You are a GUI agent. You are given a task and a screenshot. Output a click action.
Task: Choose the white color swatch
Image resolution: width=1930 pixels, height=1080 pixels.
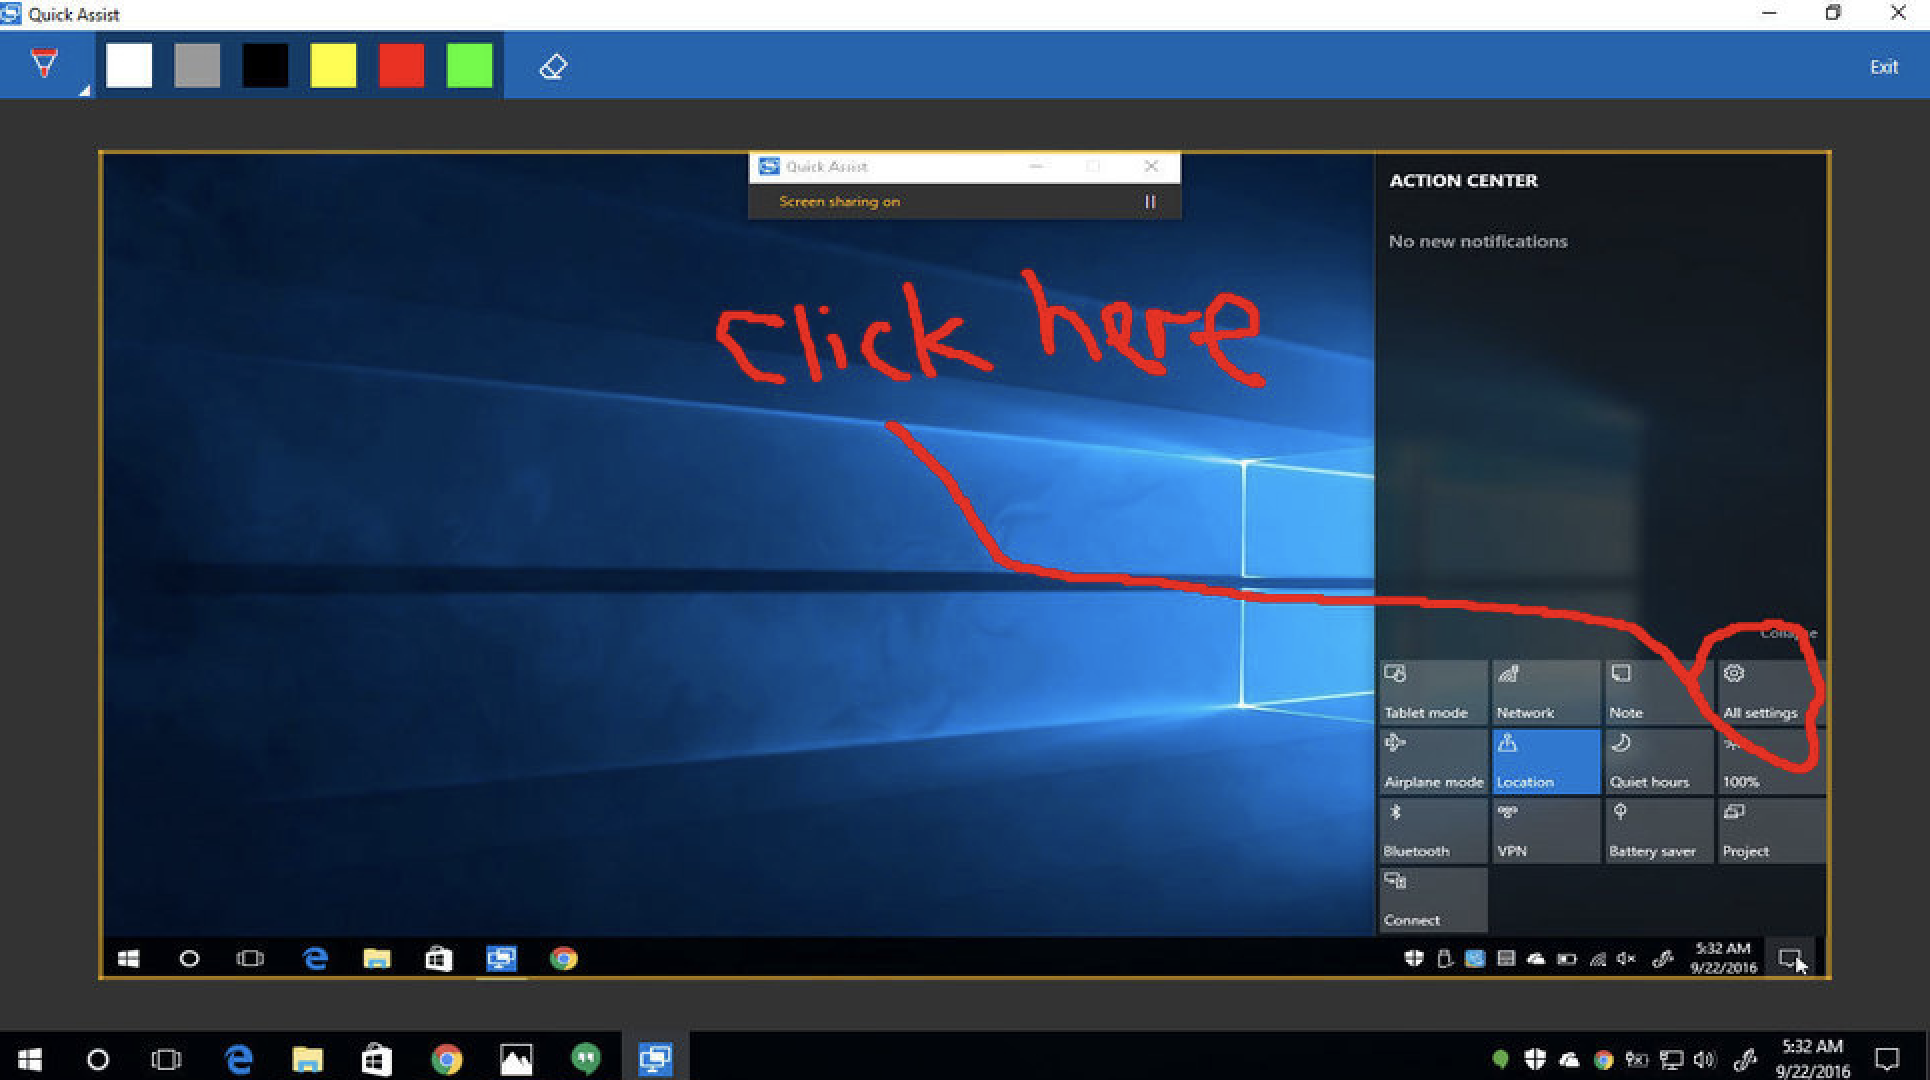[x=129, y=66]
